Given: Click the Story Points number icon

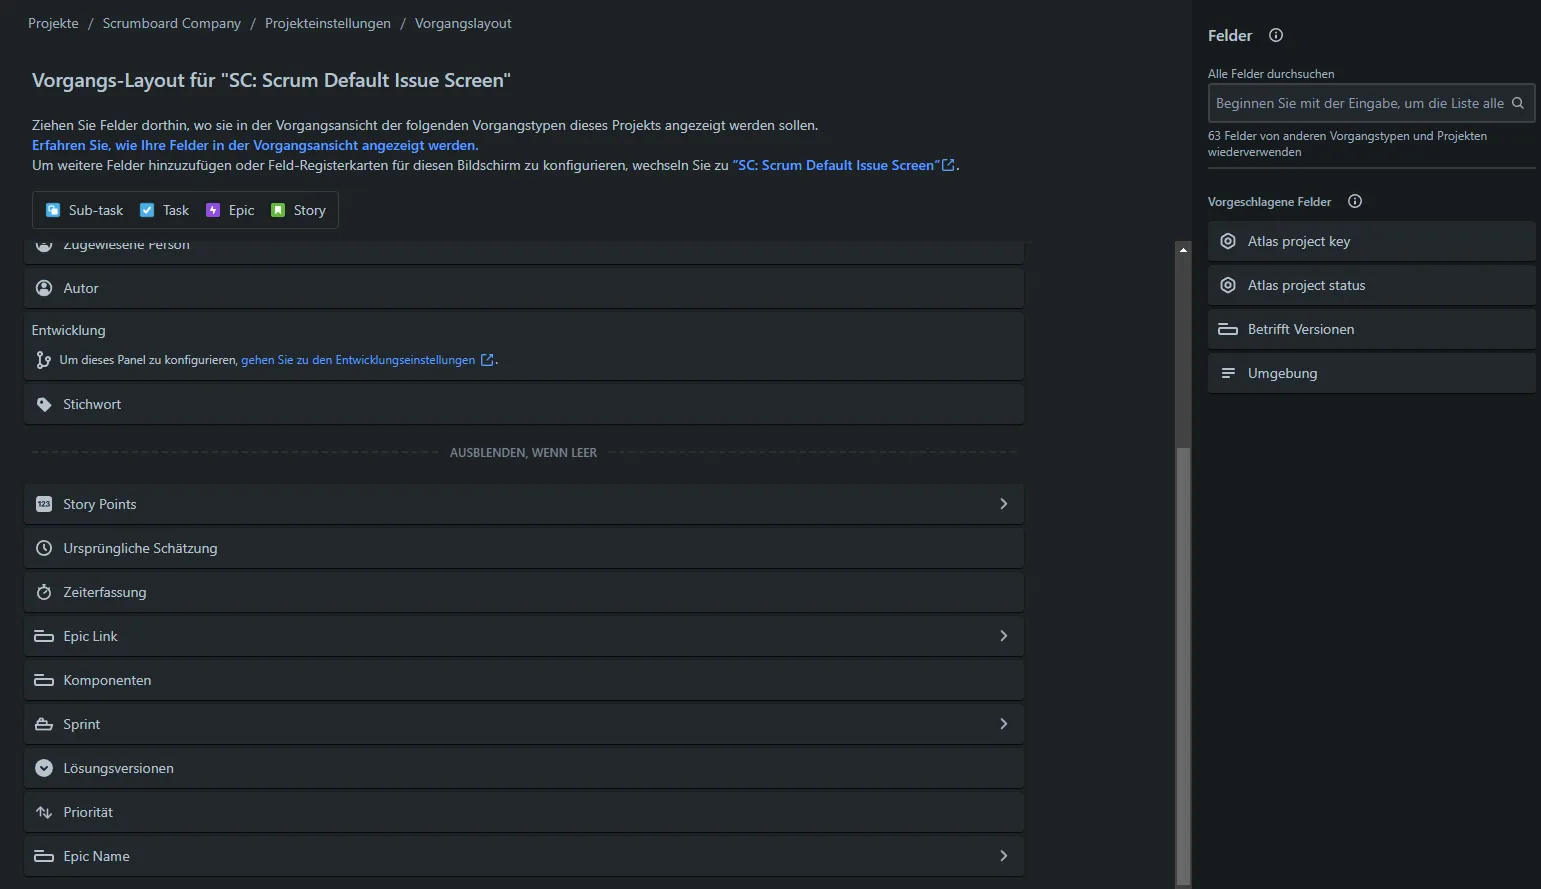Looking at the screenshot, I should pos(44,504).
